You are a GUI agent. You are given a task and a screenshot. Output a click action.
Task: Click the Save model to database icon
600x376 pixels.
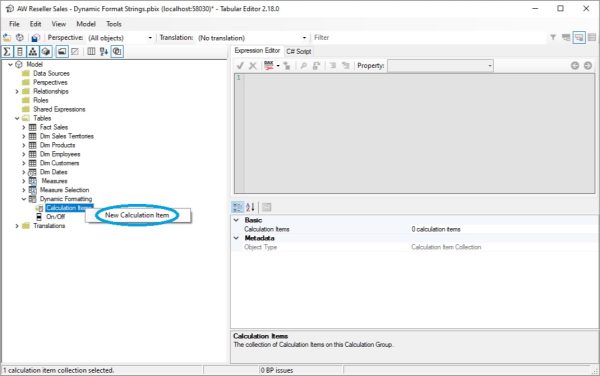(x=35, y=37)
